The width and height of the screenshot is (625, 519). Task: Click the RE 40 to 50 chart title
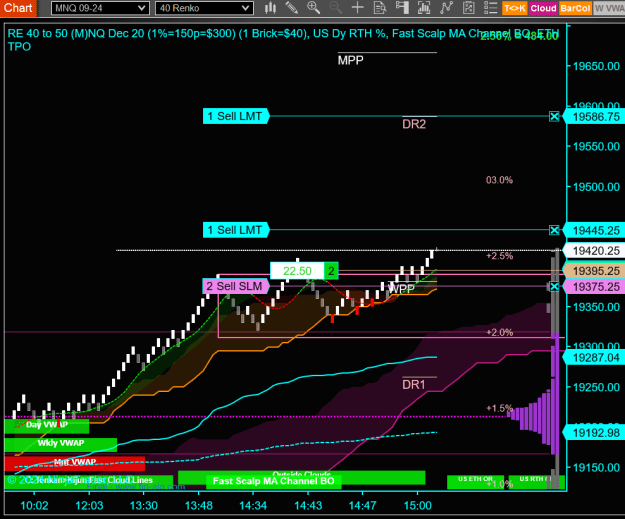pos(283,40)
